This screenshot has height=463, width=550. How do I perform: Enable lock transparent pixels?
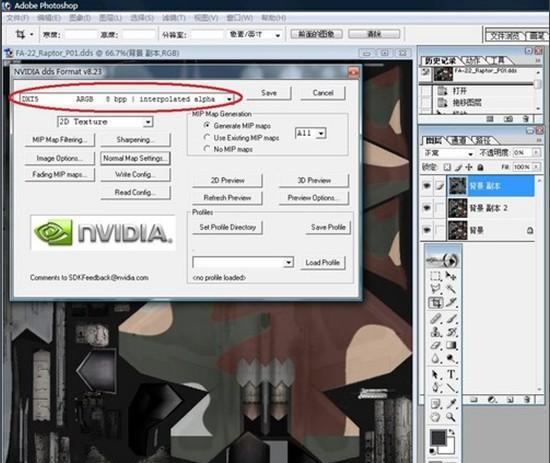[447, 167]
